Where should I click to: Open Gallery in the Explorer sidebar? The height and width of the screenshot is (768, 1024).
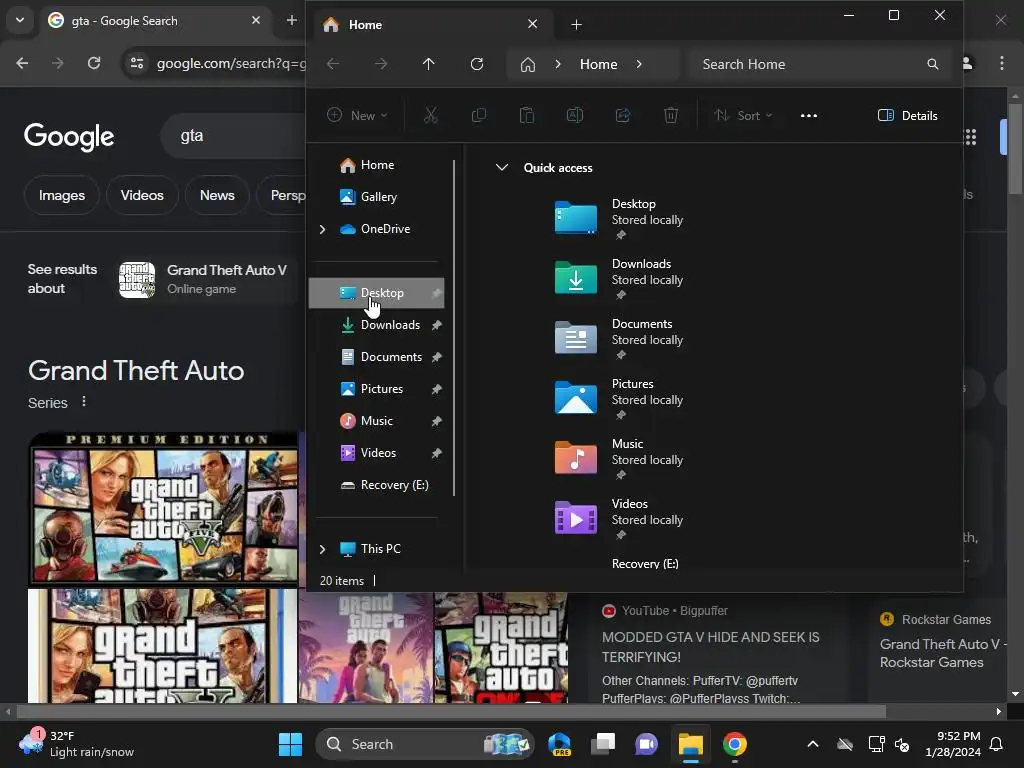coord(379,197)
